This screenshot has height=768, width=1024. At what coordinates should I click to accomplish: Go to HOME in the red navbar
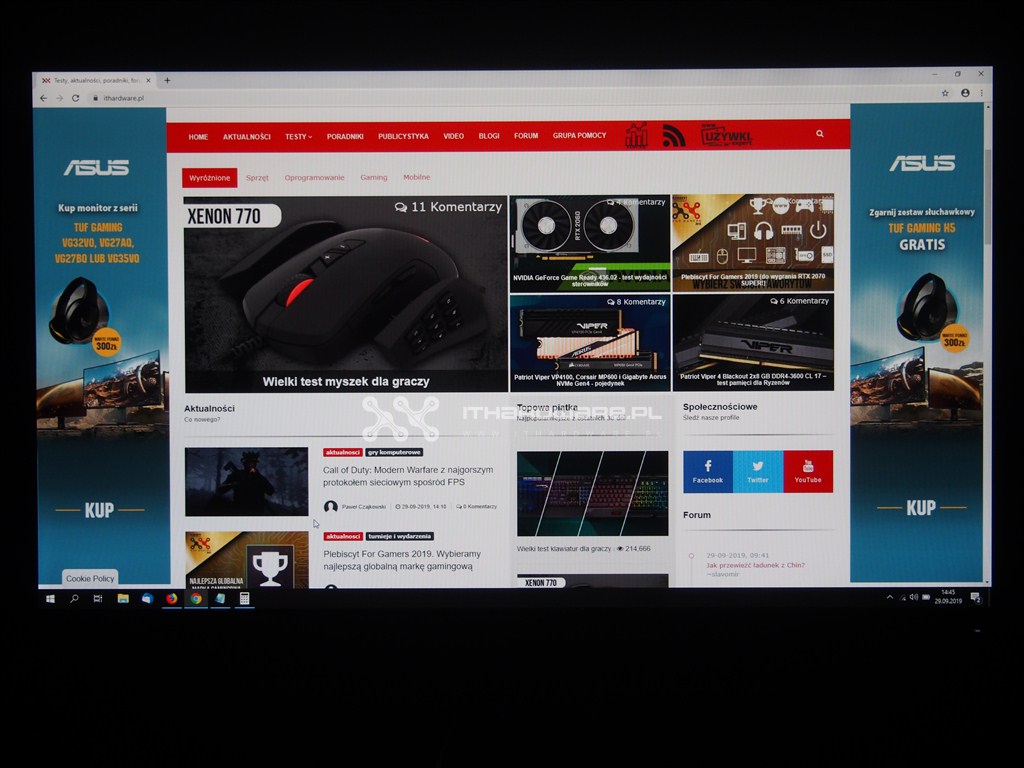click(x=198, y=137)
